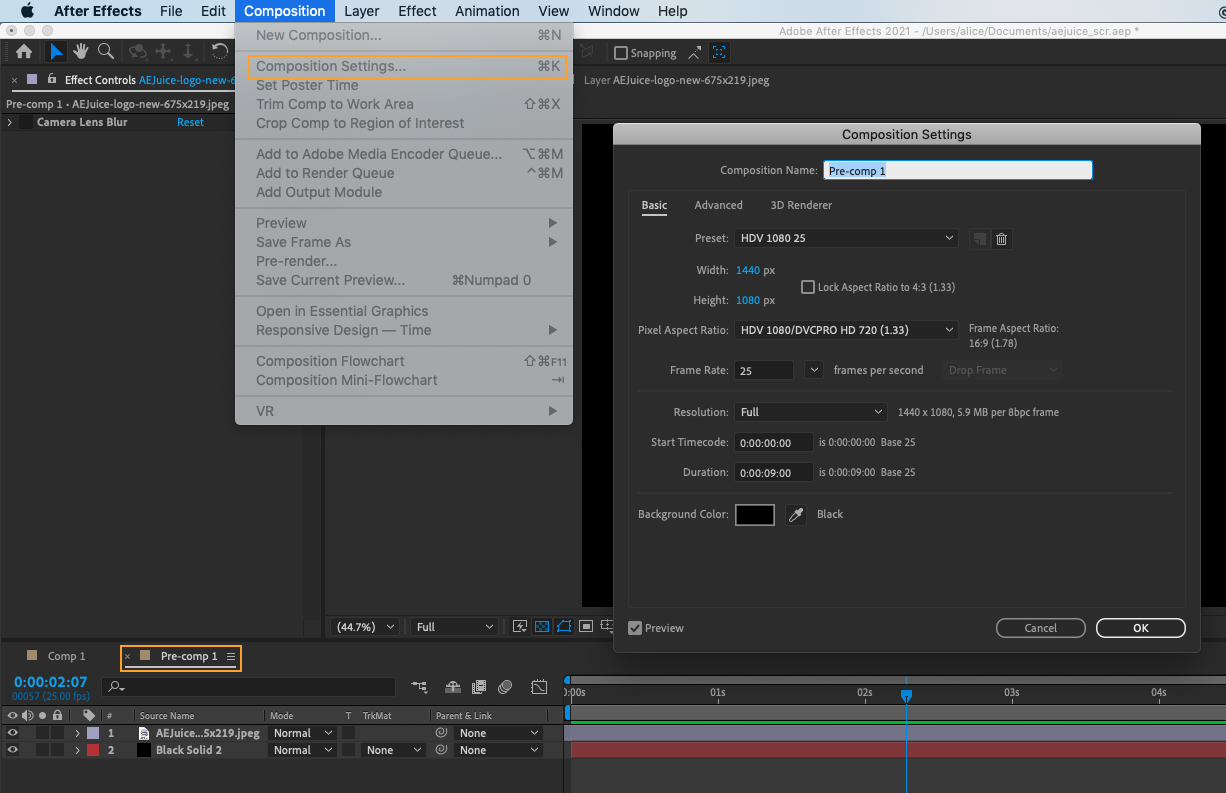Click the trash icon beside Preset

(x=1002, y=239)
